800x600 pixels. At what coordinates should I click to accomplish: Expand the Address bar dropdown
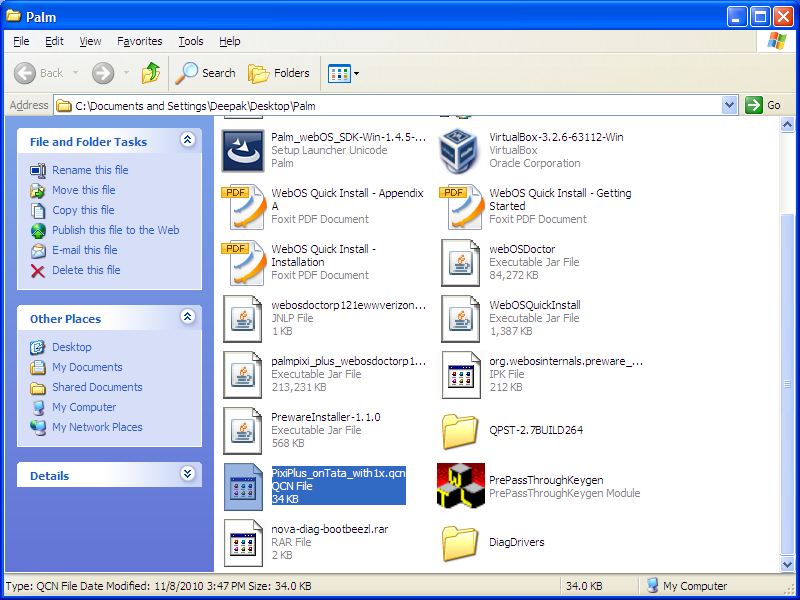click(730, 105)
